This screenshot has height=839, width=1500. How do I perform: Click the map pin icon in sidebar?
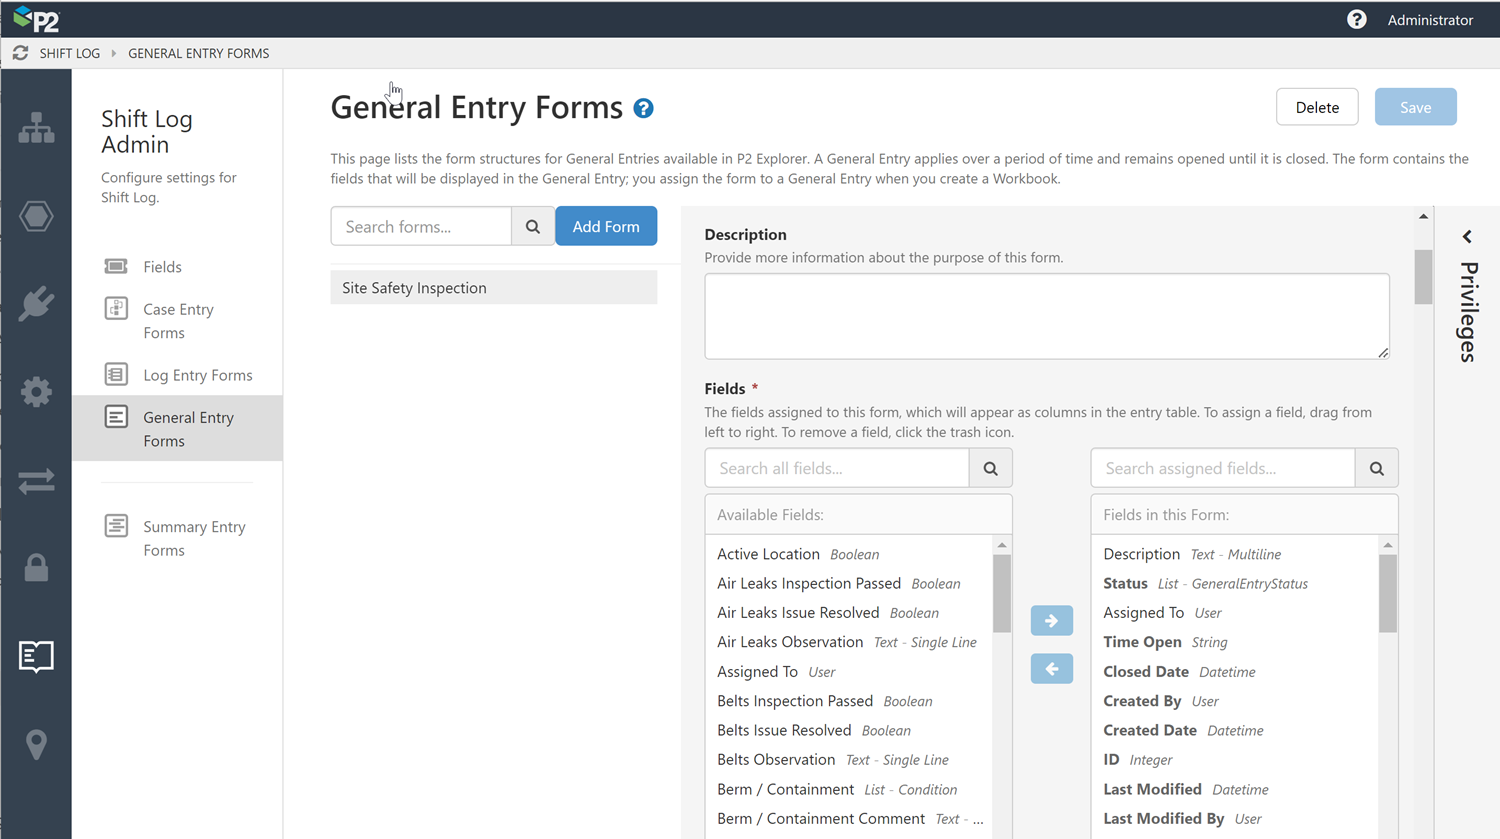click(36, 744)
